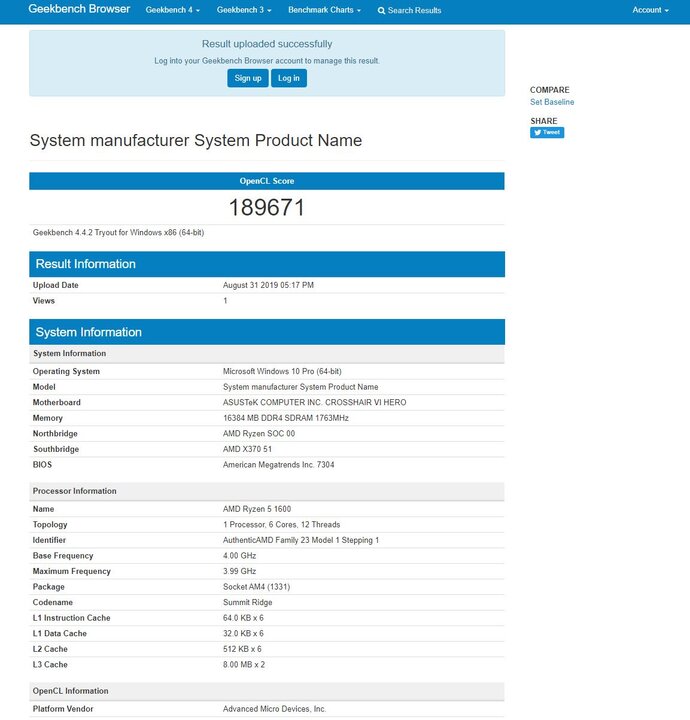Viewport: 690px width, 720px height.
Task: Select the L2 Cache 512 KB x 6 value
Action: click(x=242, y=650)
